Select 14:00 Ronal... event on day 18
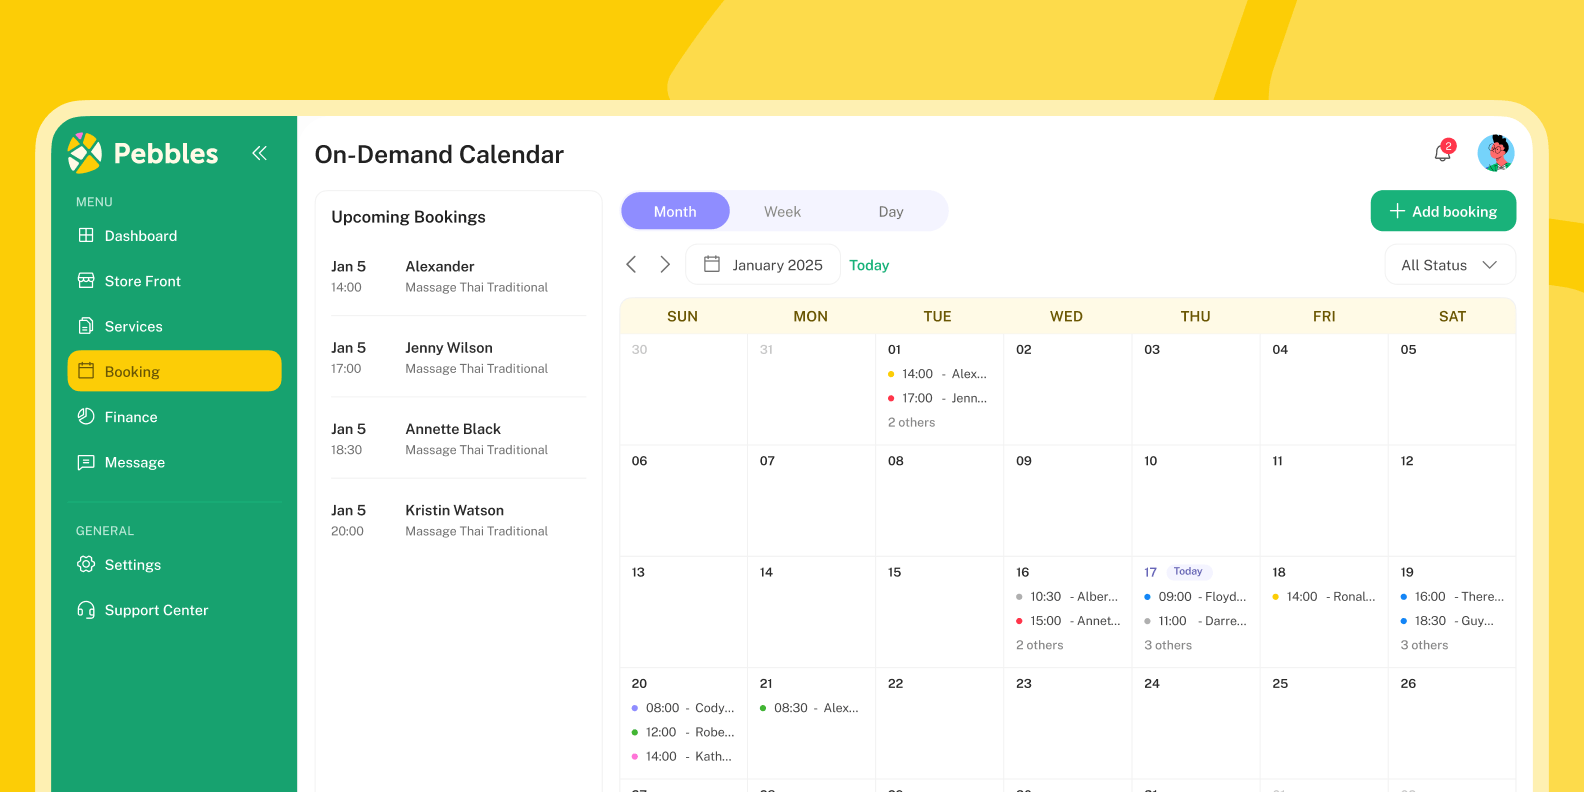This screenshot has height=792, width=1584. (x=1323, y=597)
